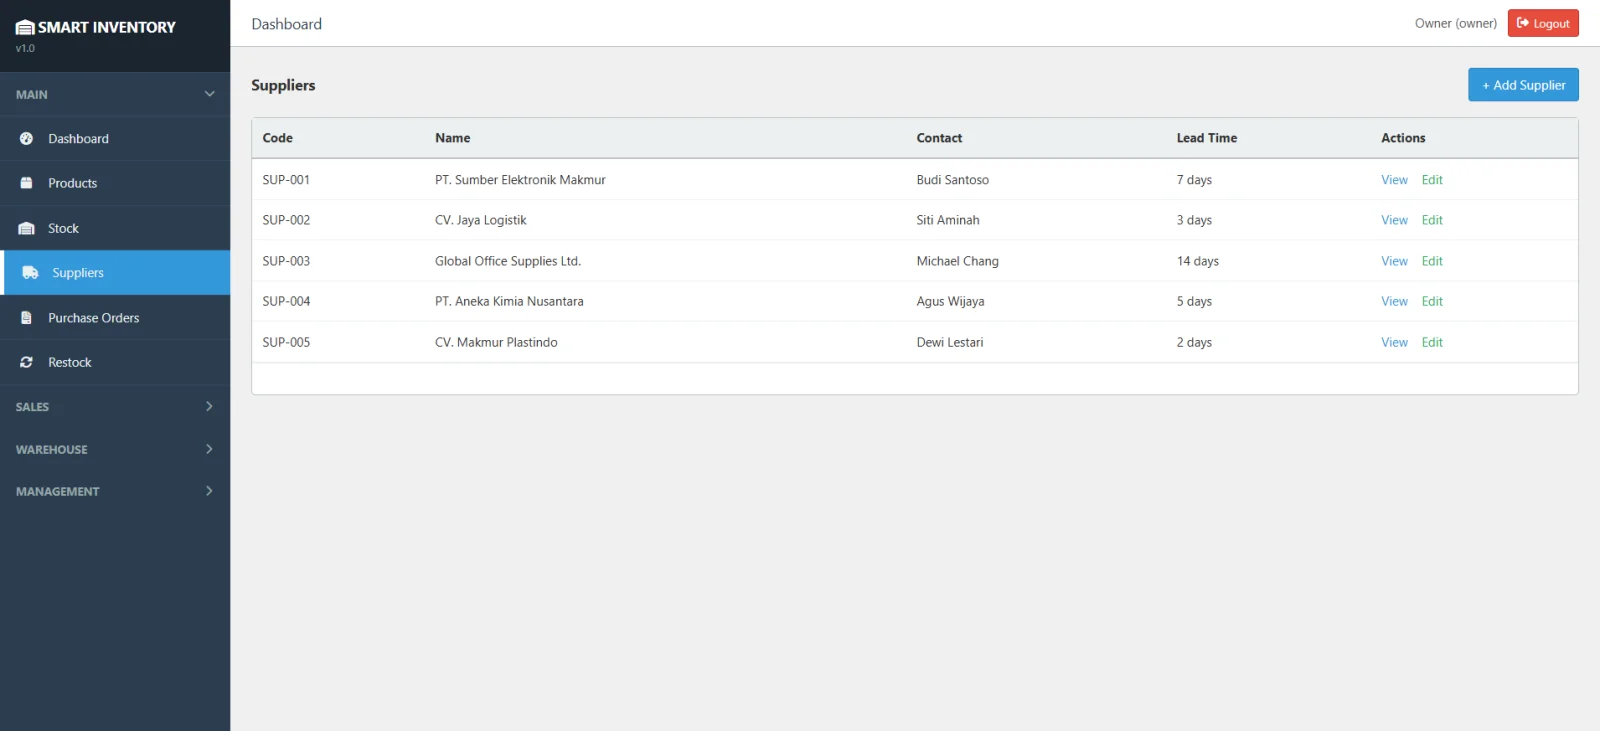Expand the SALES section chevron
Screen dimensions: 1600x731
pyautogui.click(x=209, y=406)
